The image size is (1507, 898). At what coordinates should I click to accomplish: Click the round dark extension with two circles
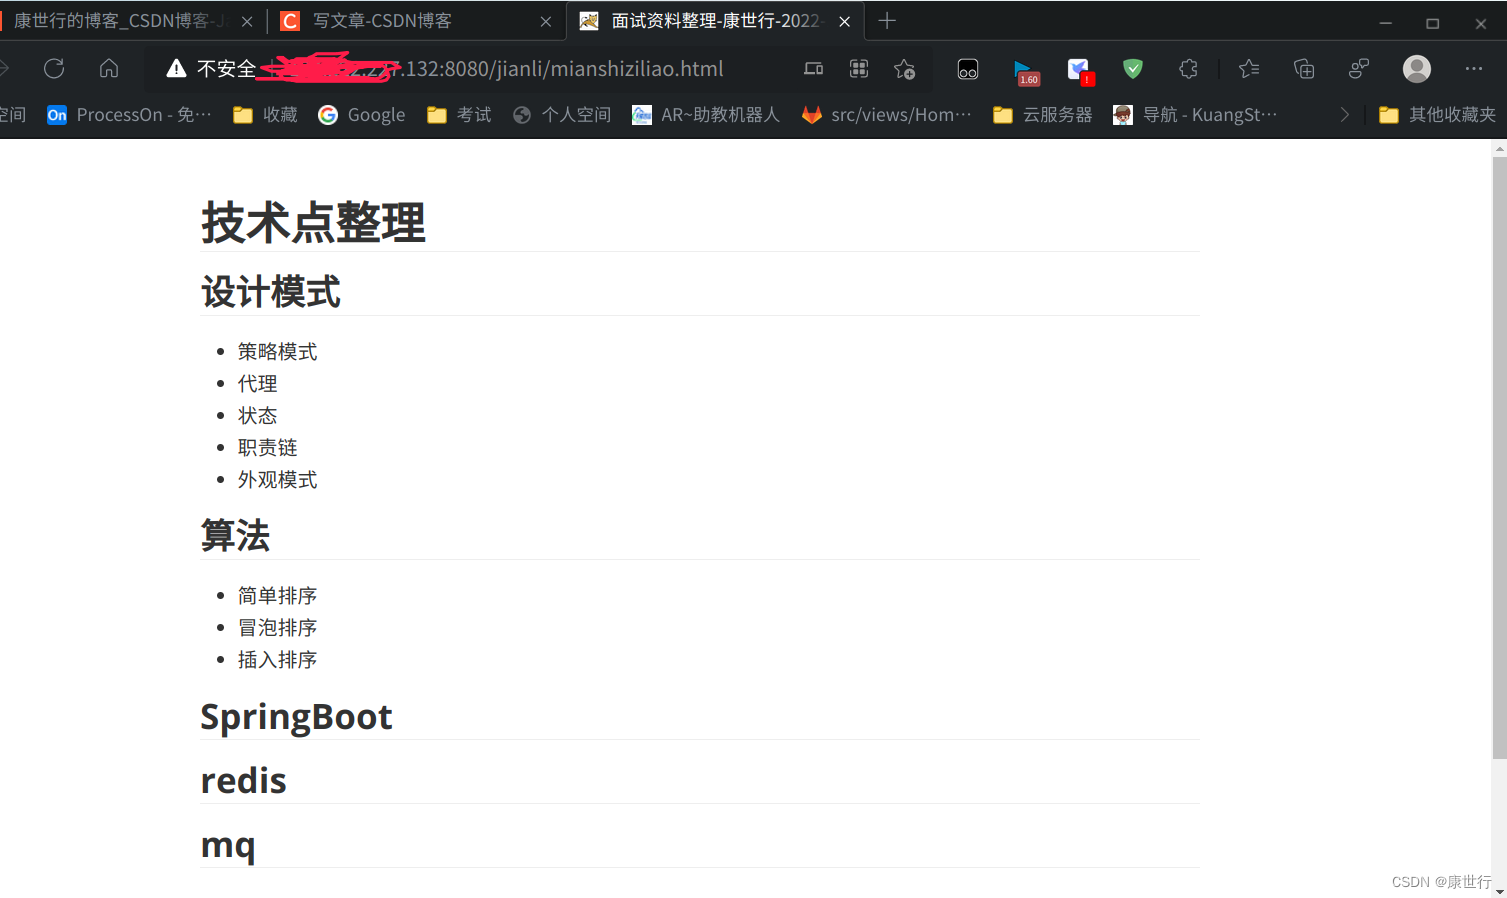(x=967, y=68)
